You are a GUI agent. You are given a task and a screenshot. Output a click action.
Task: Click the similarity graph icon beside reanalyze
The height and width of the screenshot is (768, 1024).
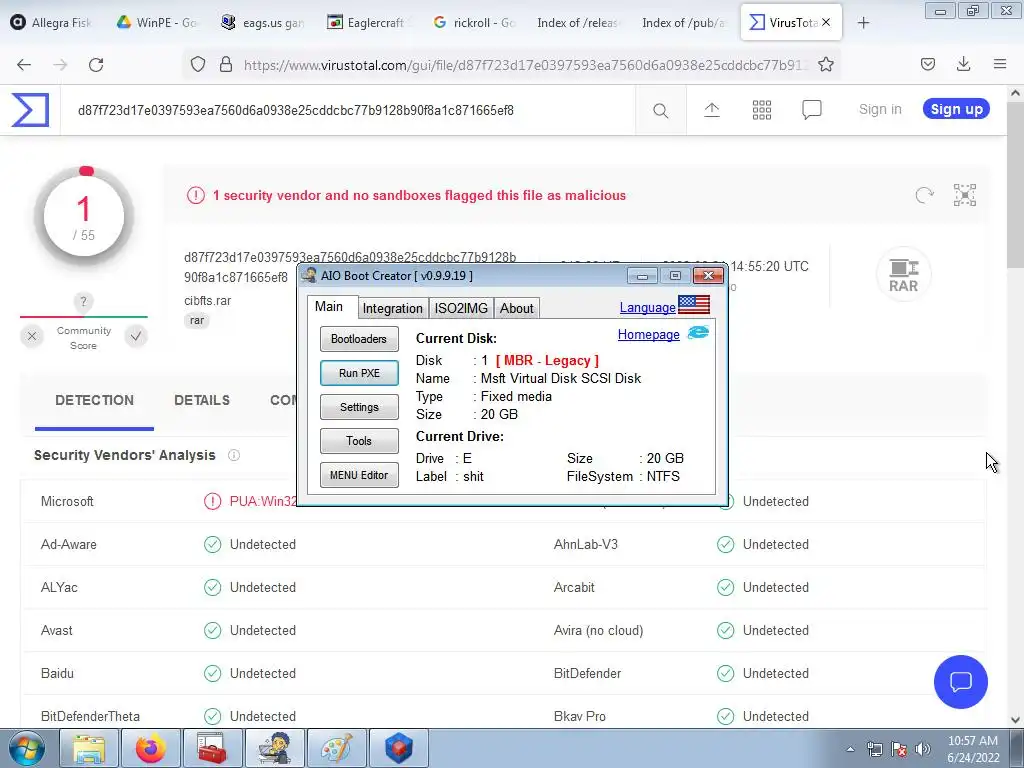click(965, 195)
